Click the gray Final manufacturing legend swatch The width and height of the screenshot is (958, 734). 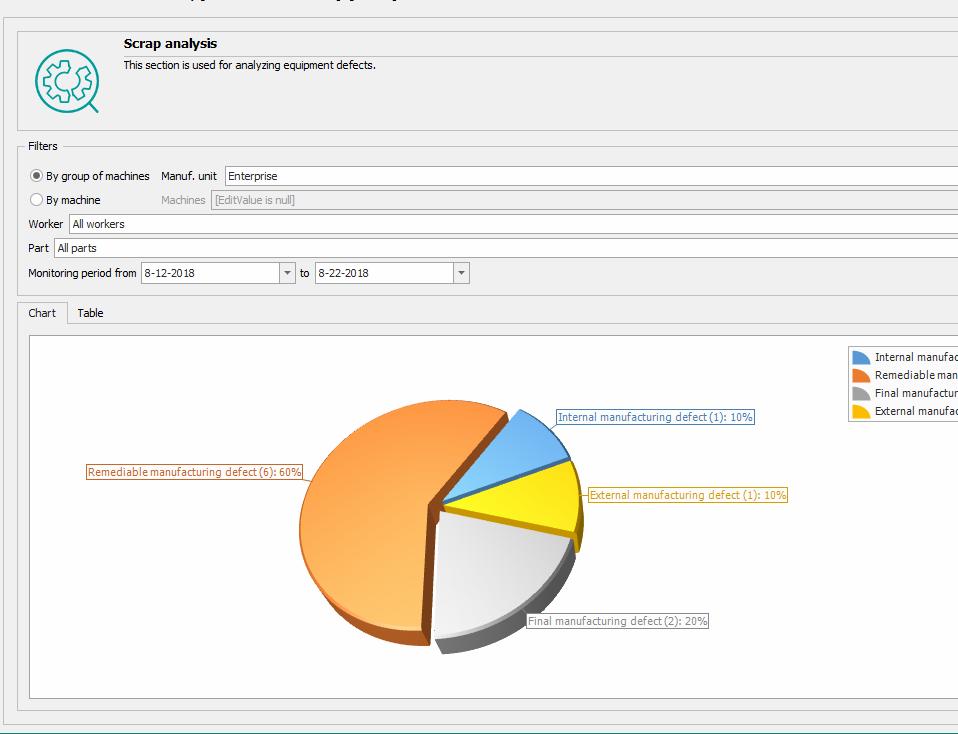tap(861, 394)
